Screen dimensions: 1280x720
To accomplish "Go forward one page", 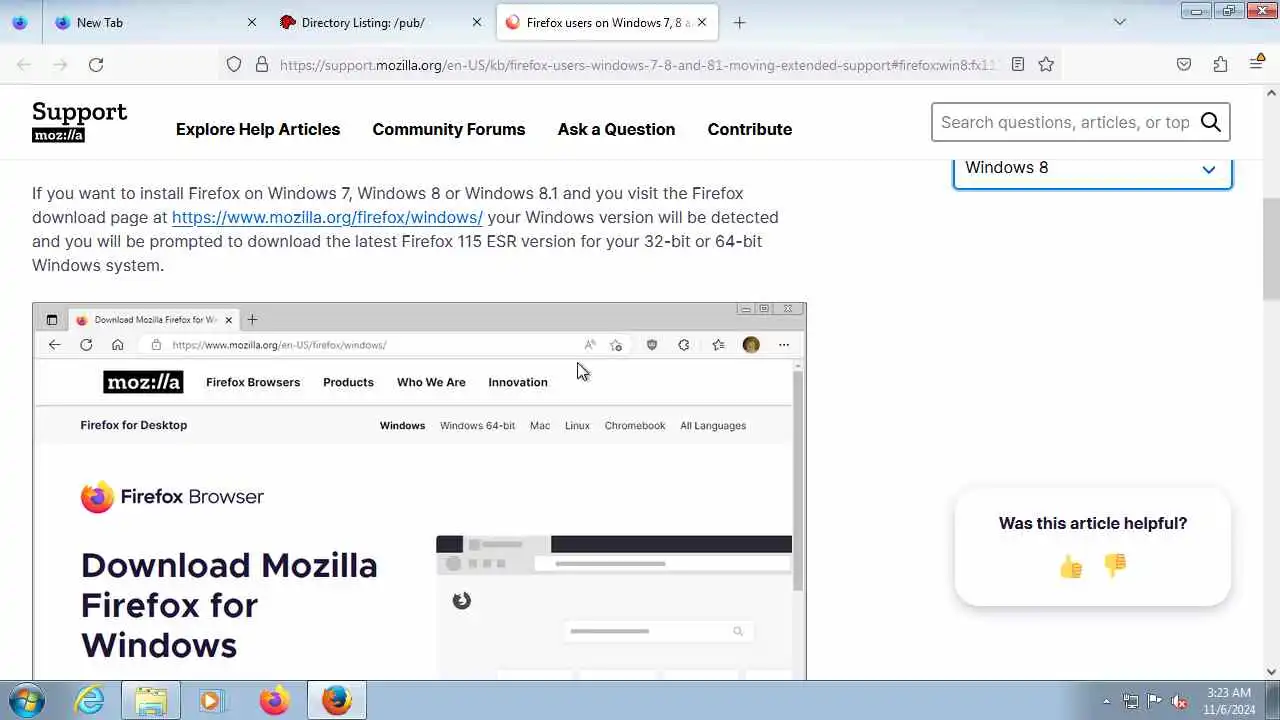I will (x=60, y=64).
